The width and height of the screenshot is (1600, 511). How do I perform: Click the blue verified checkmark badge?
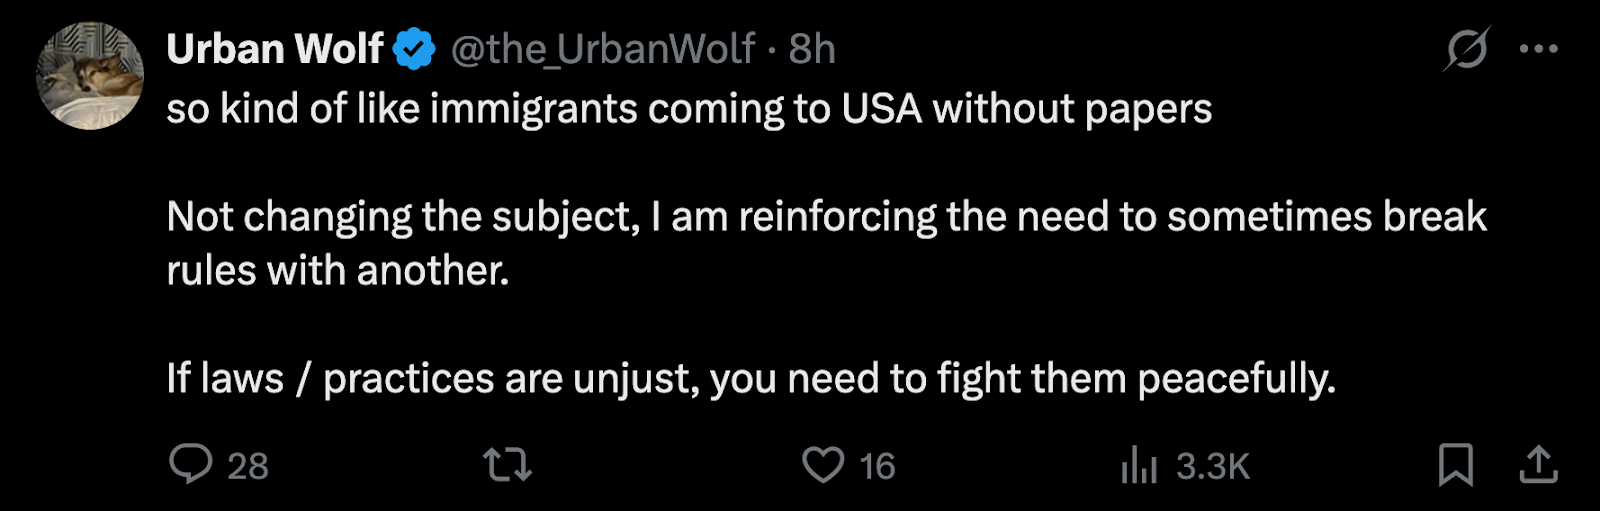coord(414,49)
